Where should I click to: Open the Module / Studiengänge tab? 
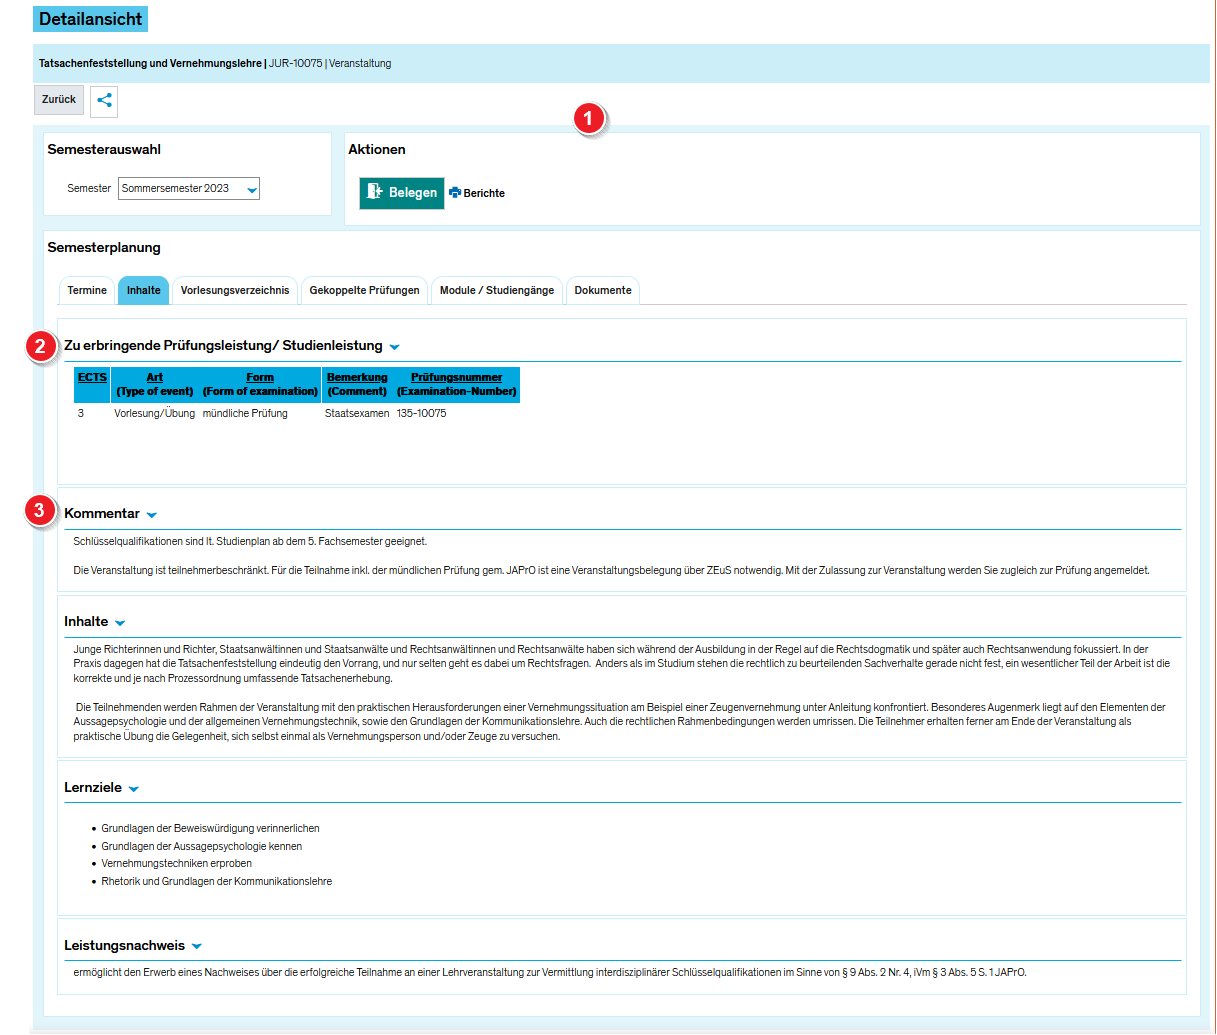[x=497, y=291]
